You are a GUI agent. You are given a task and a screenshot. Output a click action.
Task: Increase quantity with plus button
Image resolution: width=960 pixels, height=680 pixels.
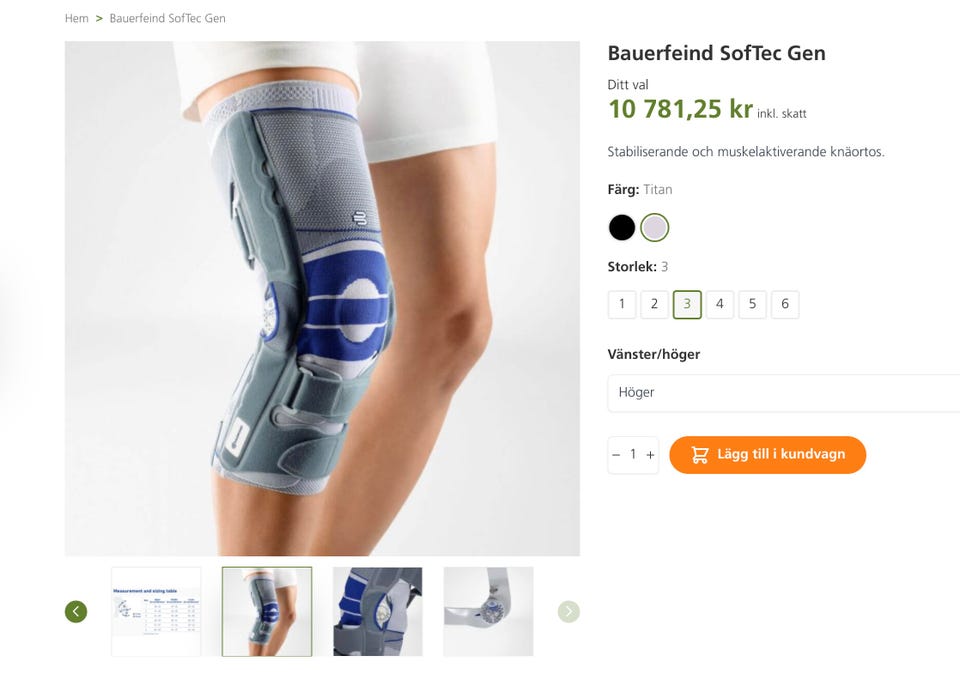tap(650, 455)
